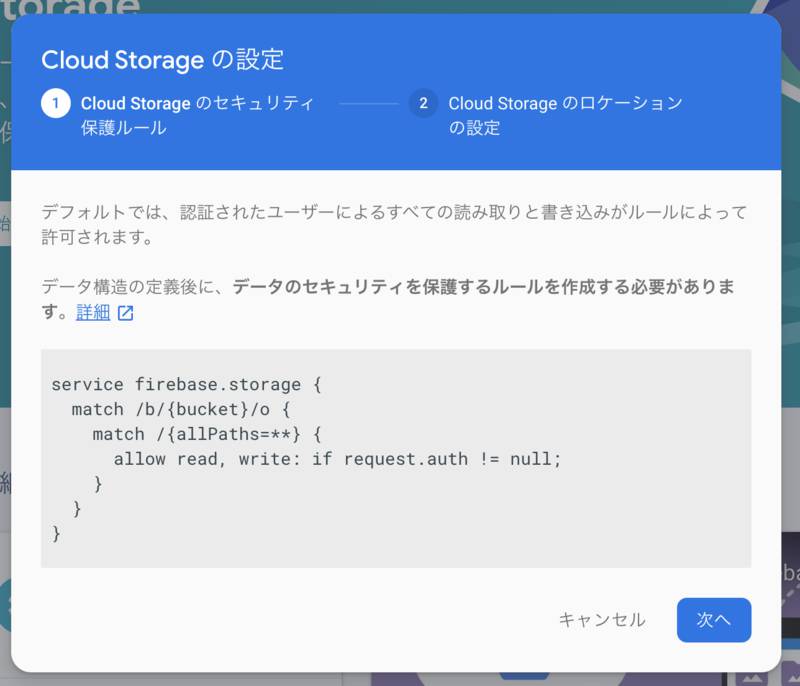Click the 次へ (Next) button
Screen dimensions: 800x686
coord(714,620)
